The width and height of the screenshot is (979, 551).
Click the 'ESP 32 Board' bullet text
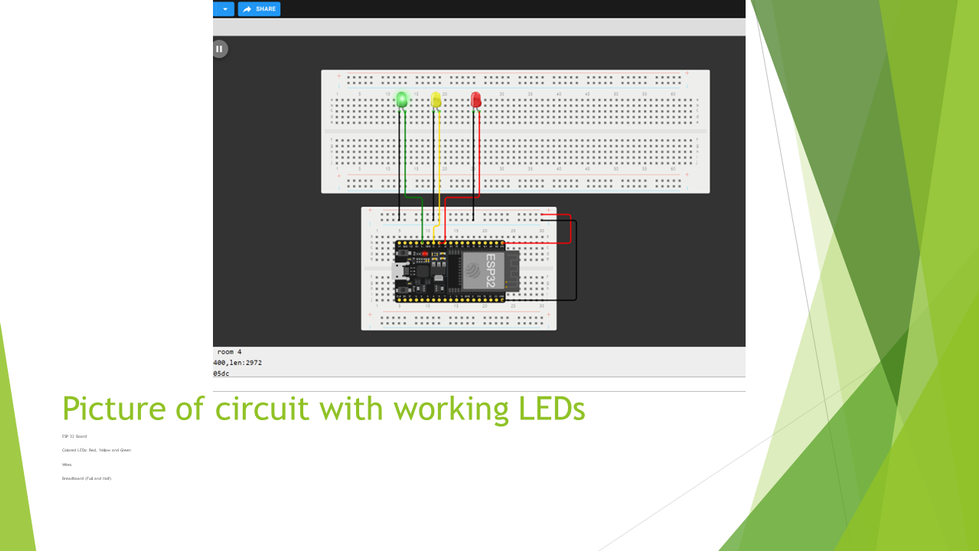pyautogui.click(x=74, y=436)
